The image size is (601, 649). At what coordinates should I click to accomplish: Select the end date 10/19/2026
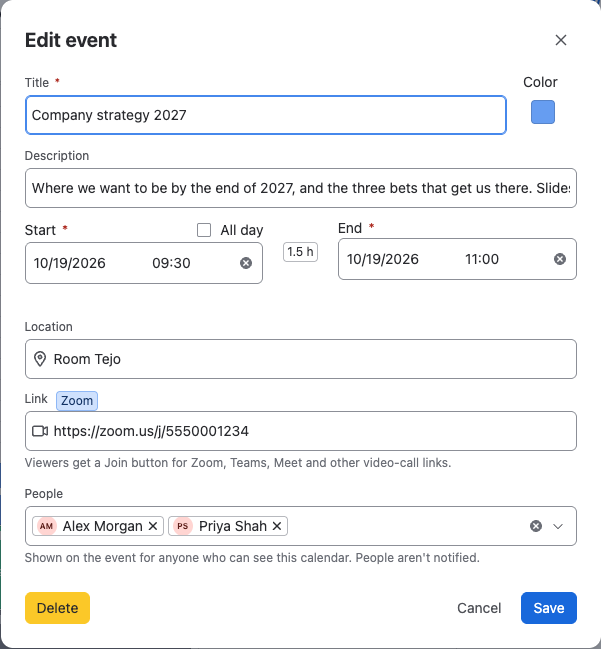click(x=382, y=259)
